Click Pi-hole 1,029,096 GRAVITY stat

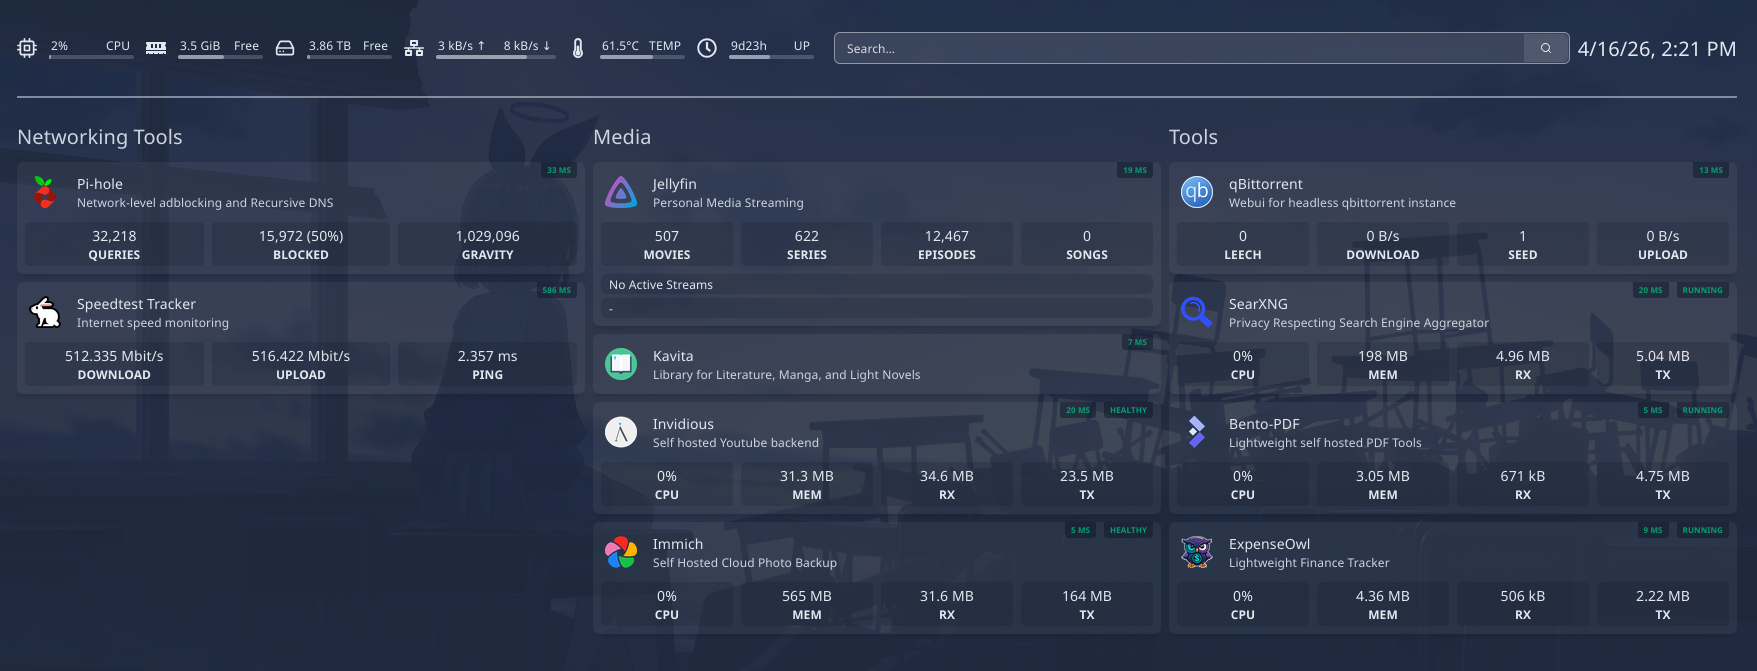pyautogui.click(x=488, y=245)
